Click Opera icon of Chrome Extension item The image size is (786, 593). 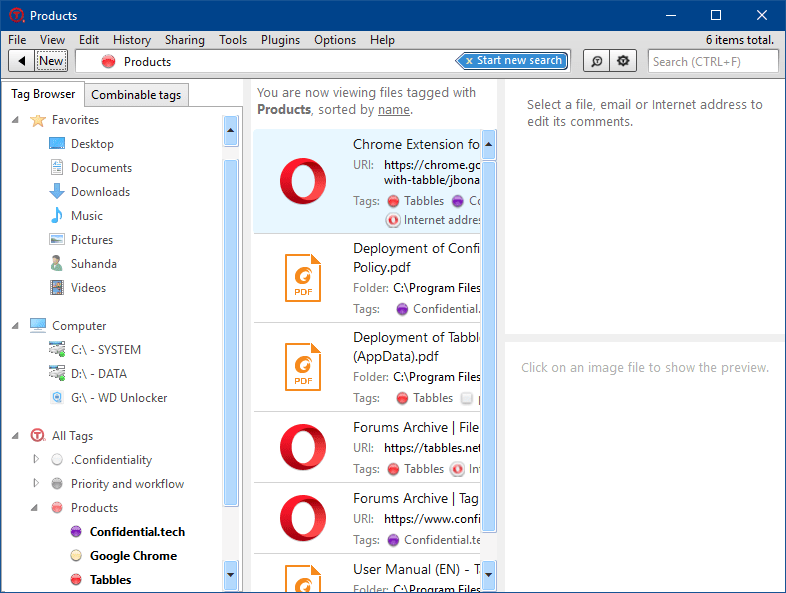(x=303, y=181)
